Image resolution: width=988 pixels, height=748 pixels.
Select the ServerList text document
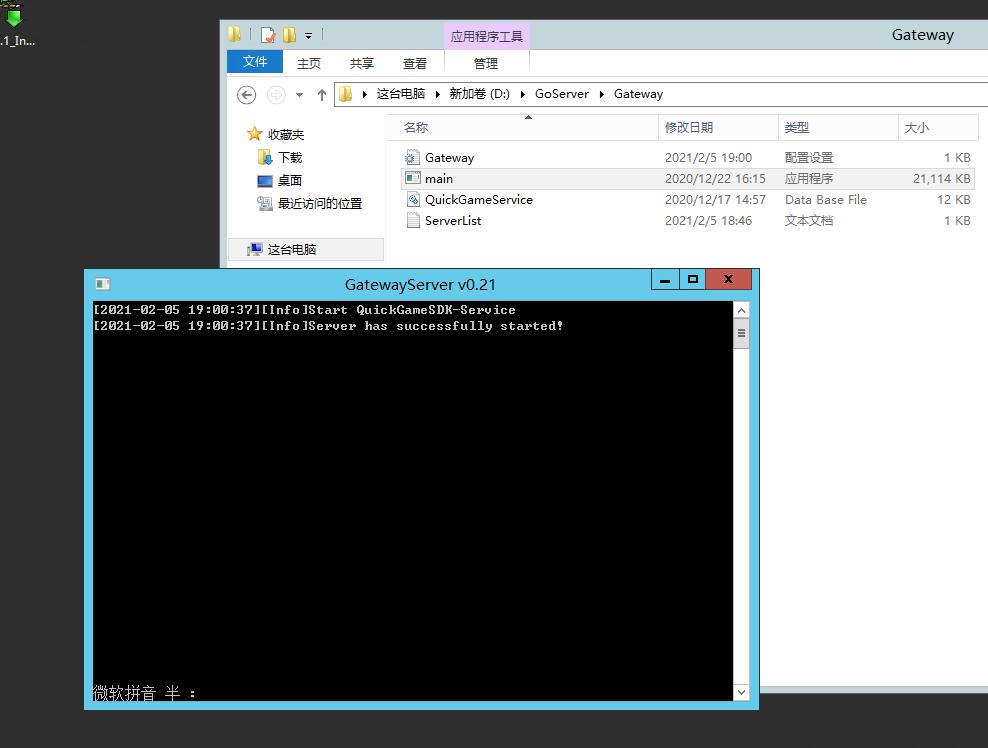pos(452,221)
